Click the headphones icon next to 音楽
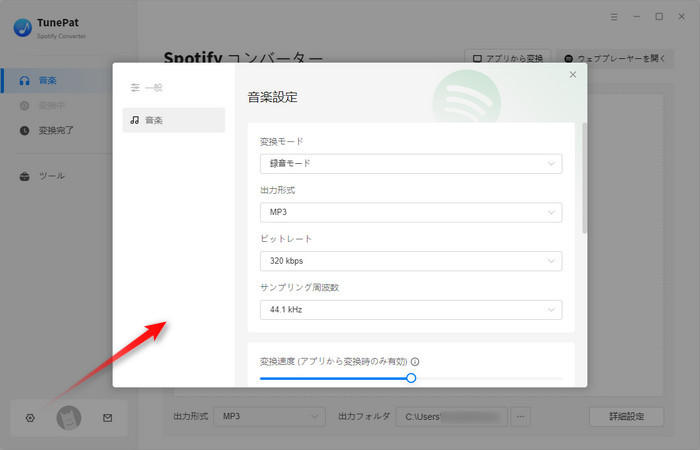700x450 pixels. 25,80
